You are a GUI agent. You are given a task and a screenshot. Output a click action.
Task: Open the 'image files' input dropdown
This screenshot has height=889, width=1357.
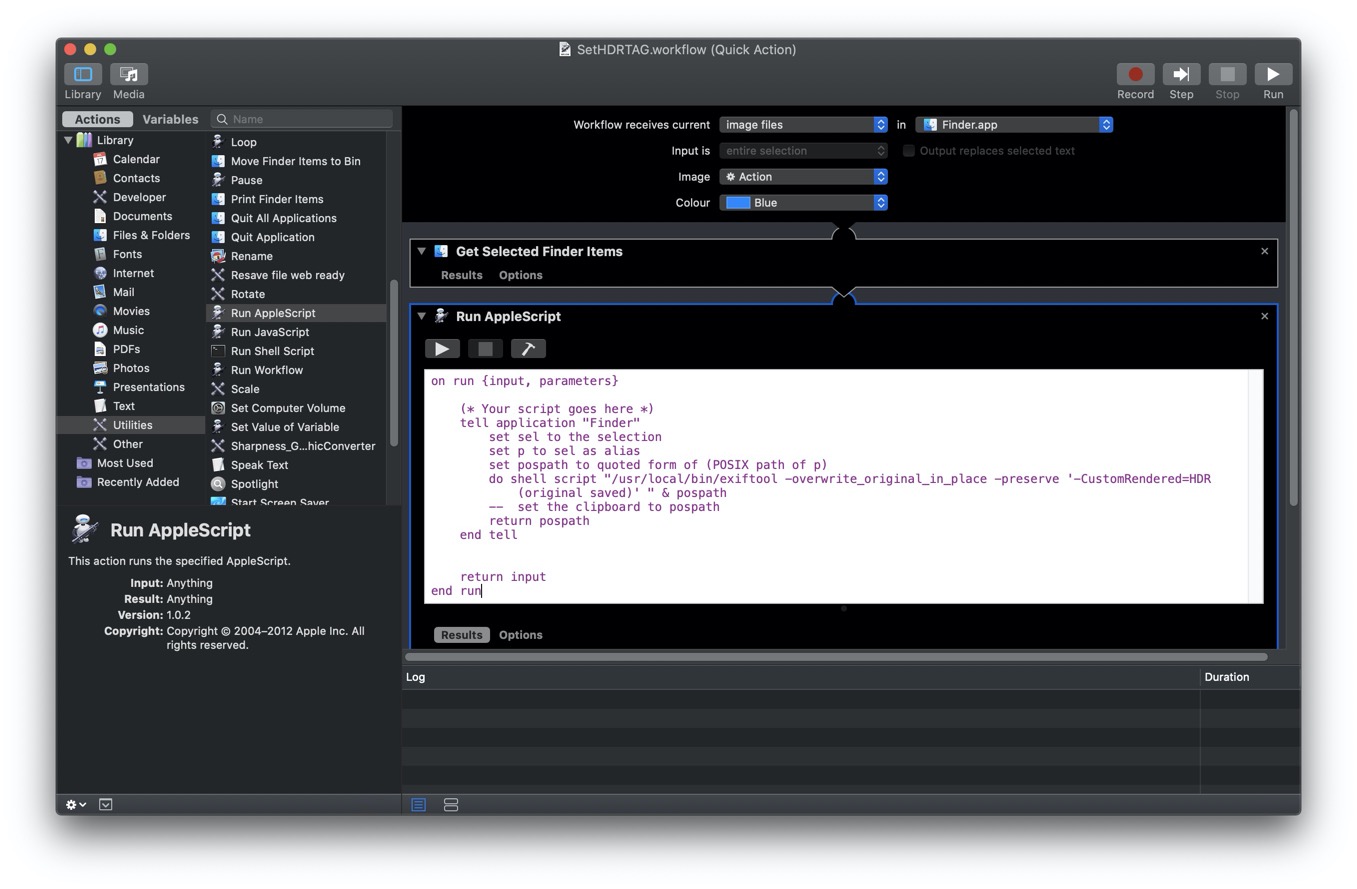pyautogui.click(x=803, y=125)
